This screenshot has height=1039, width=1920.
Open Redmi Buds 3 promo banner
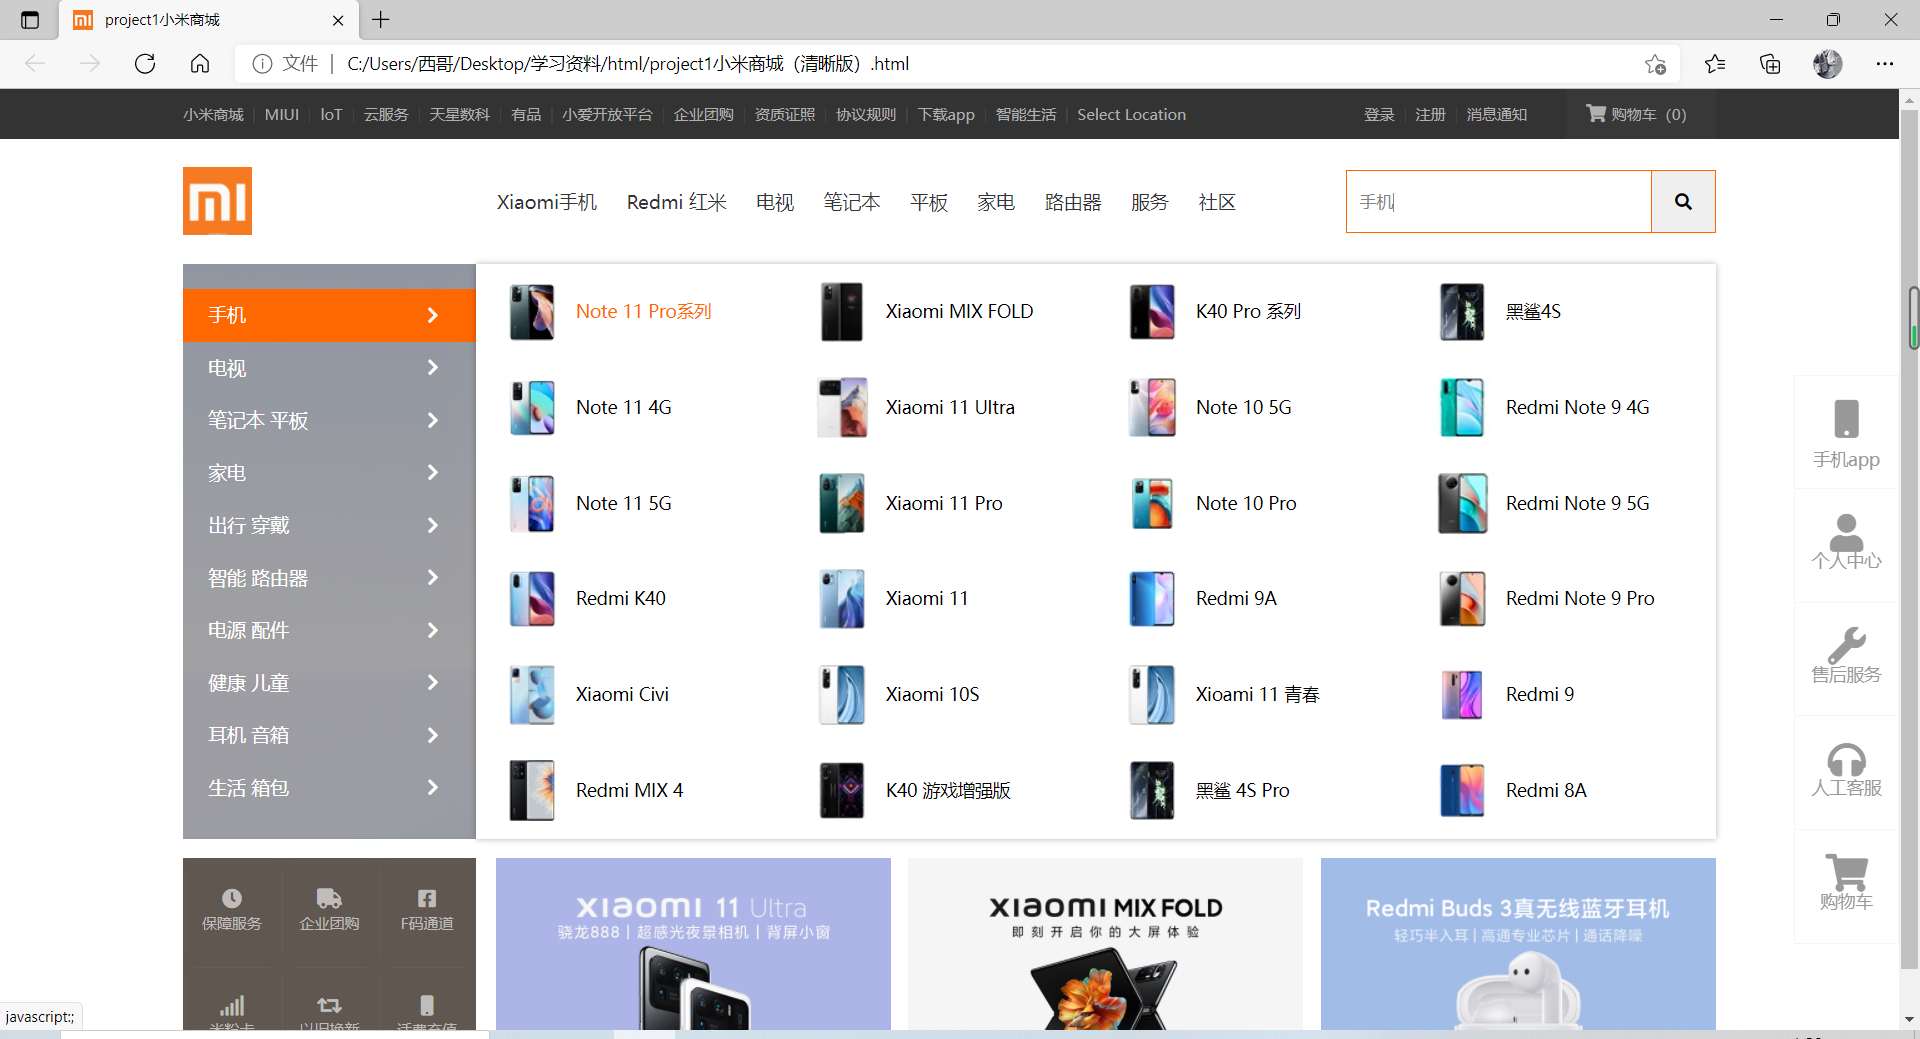click(x=1518, y=943)
